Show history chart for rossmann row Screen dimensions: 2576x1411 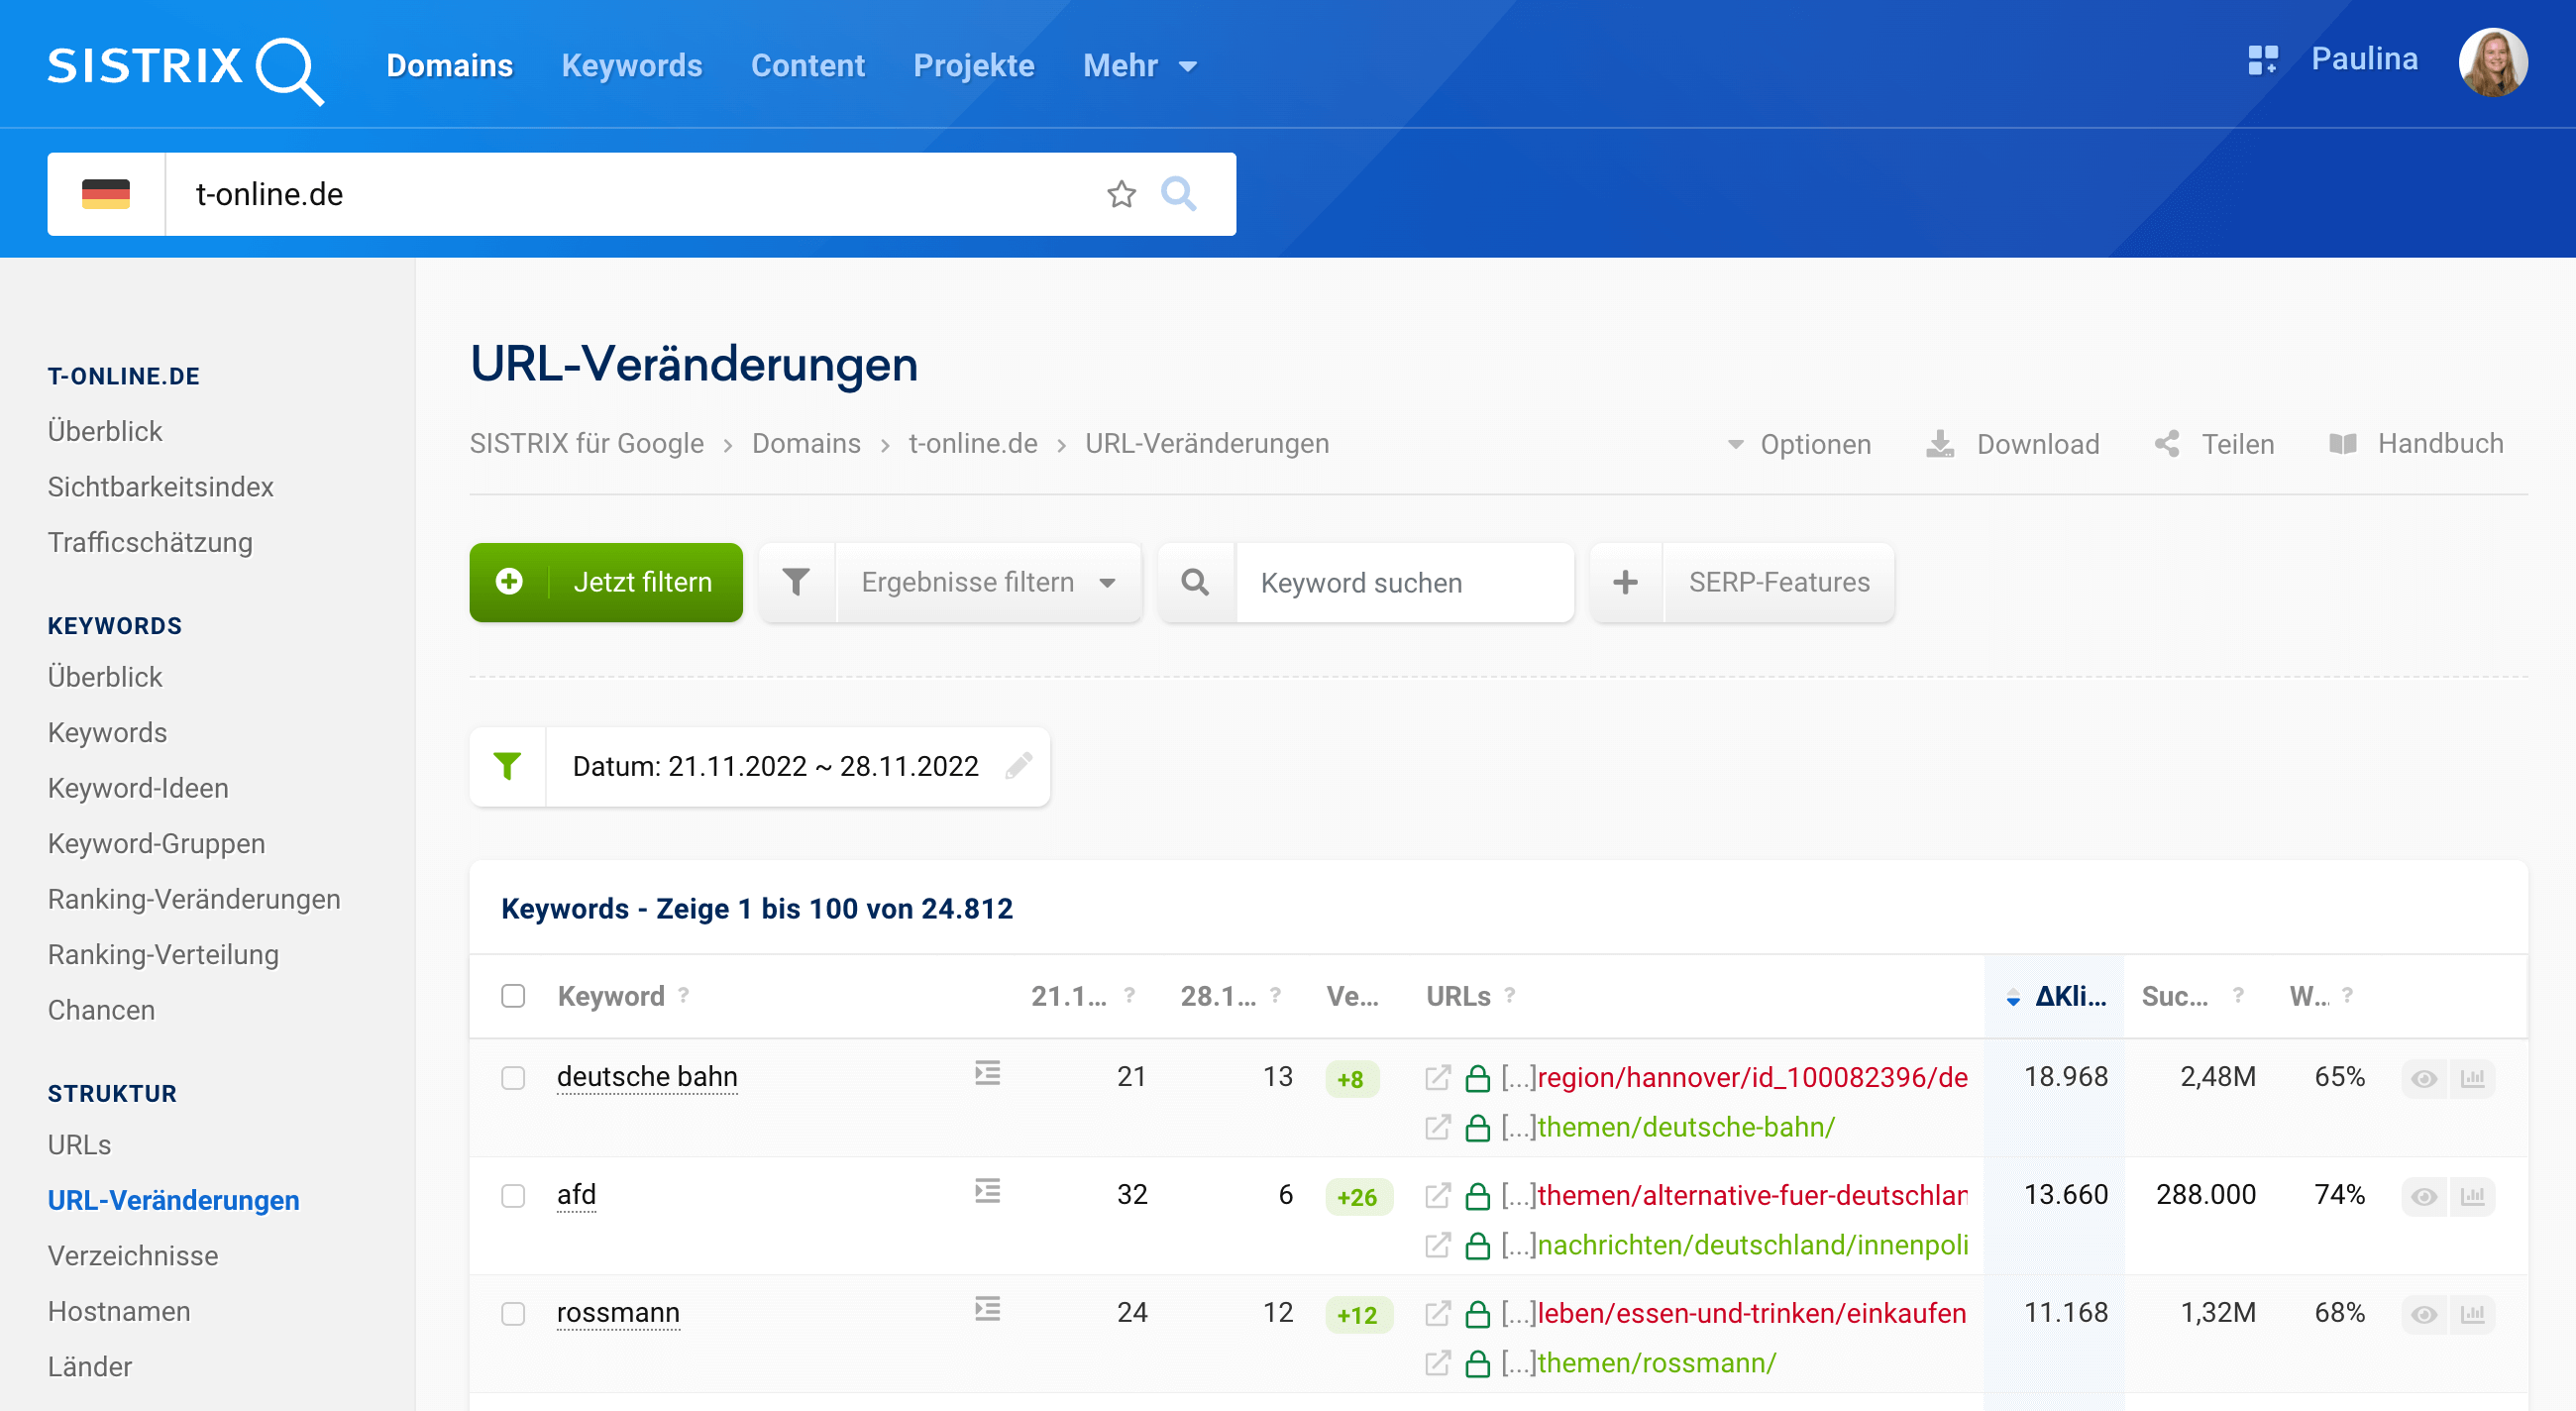[2472, 1315]
